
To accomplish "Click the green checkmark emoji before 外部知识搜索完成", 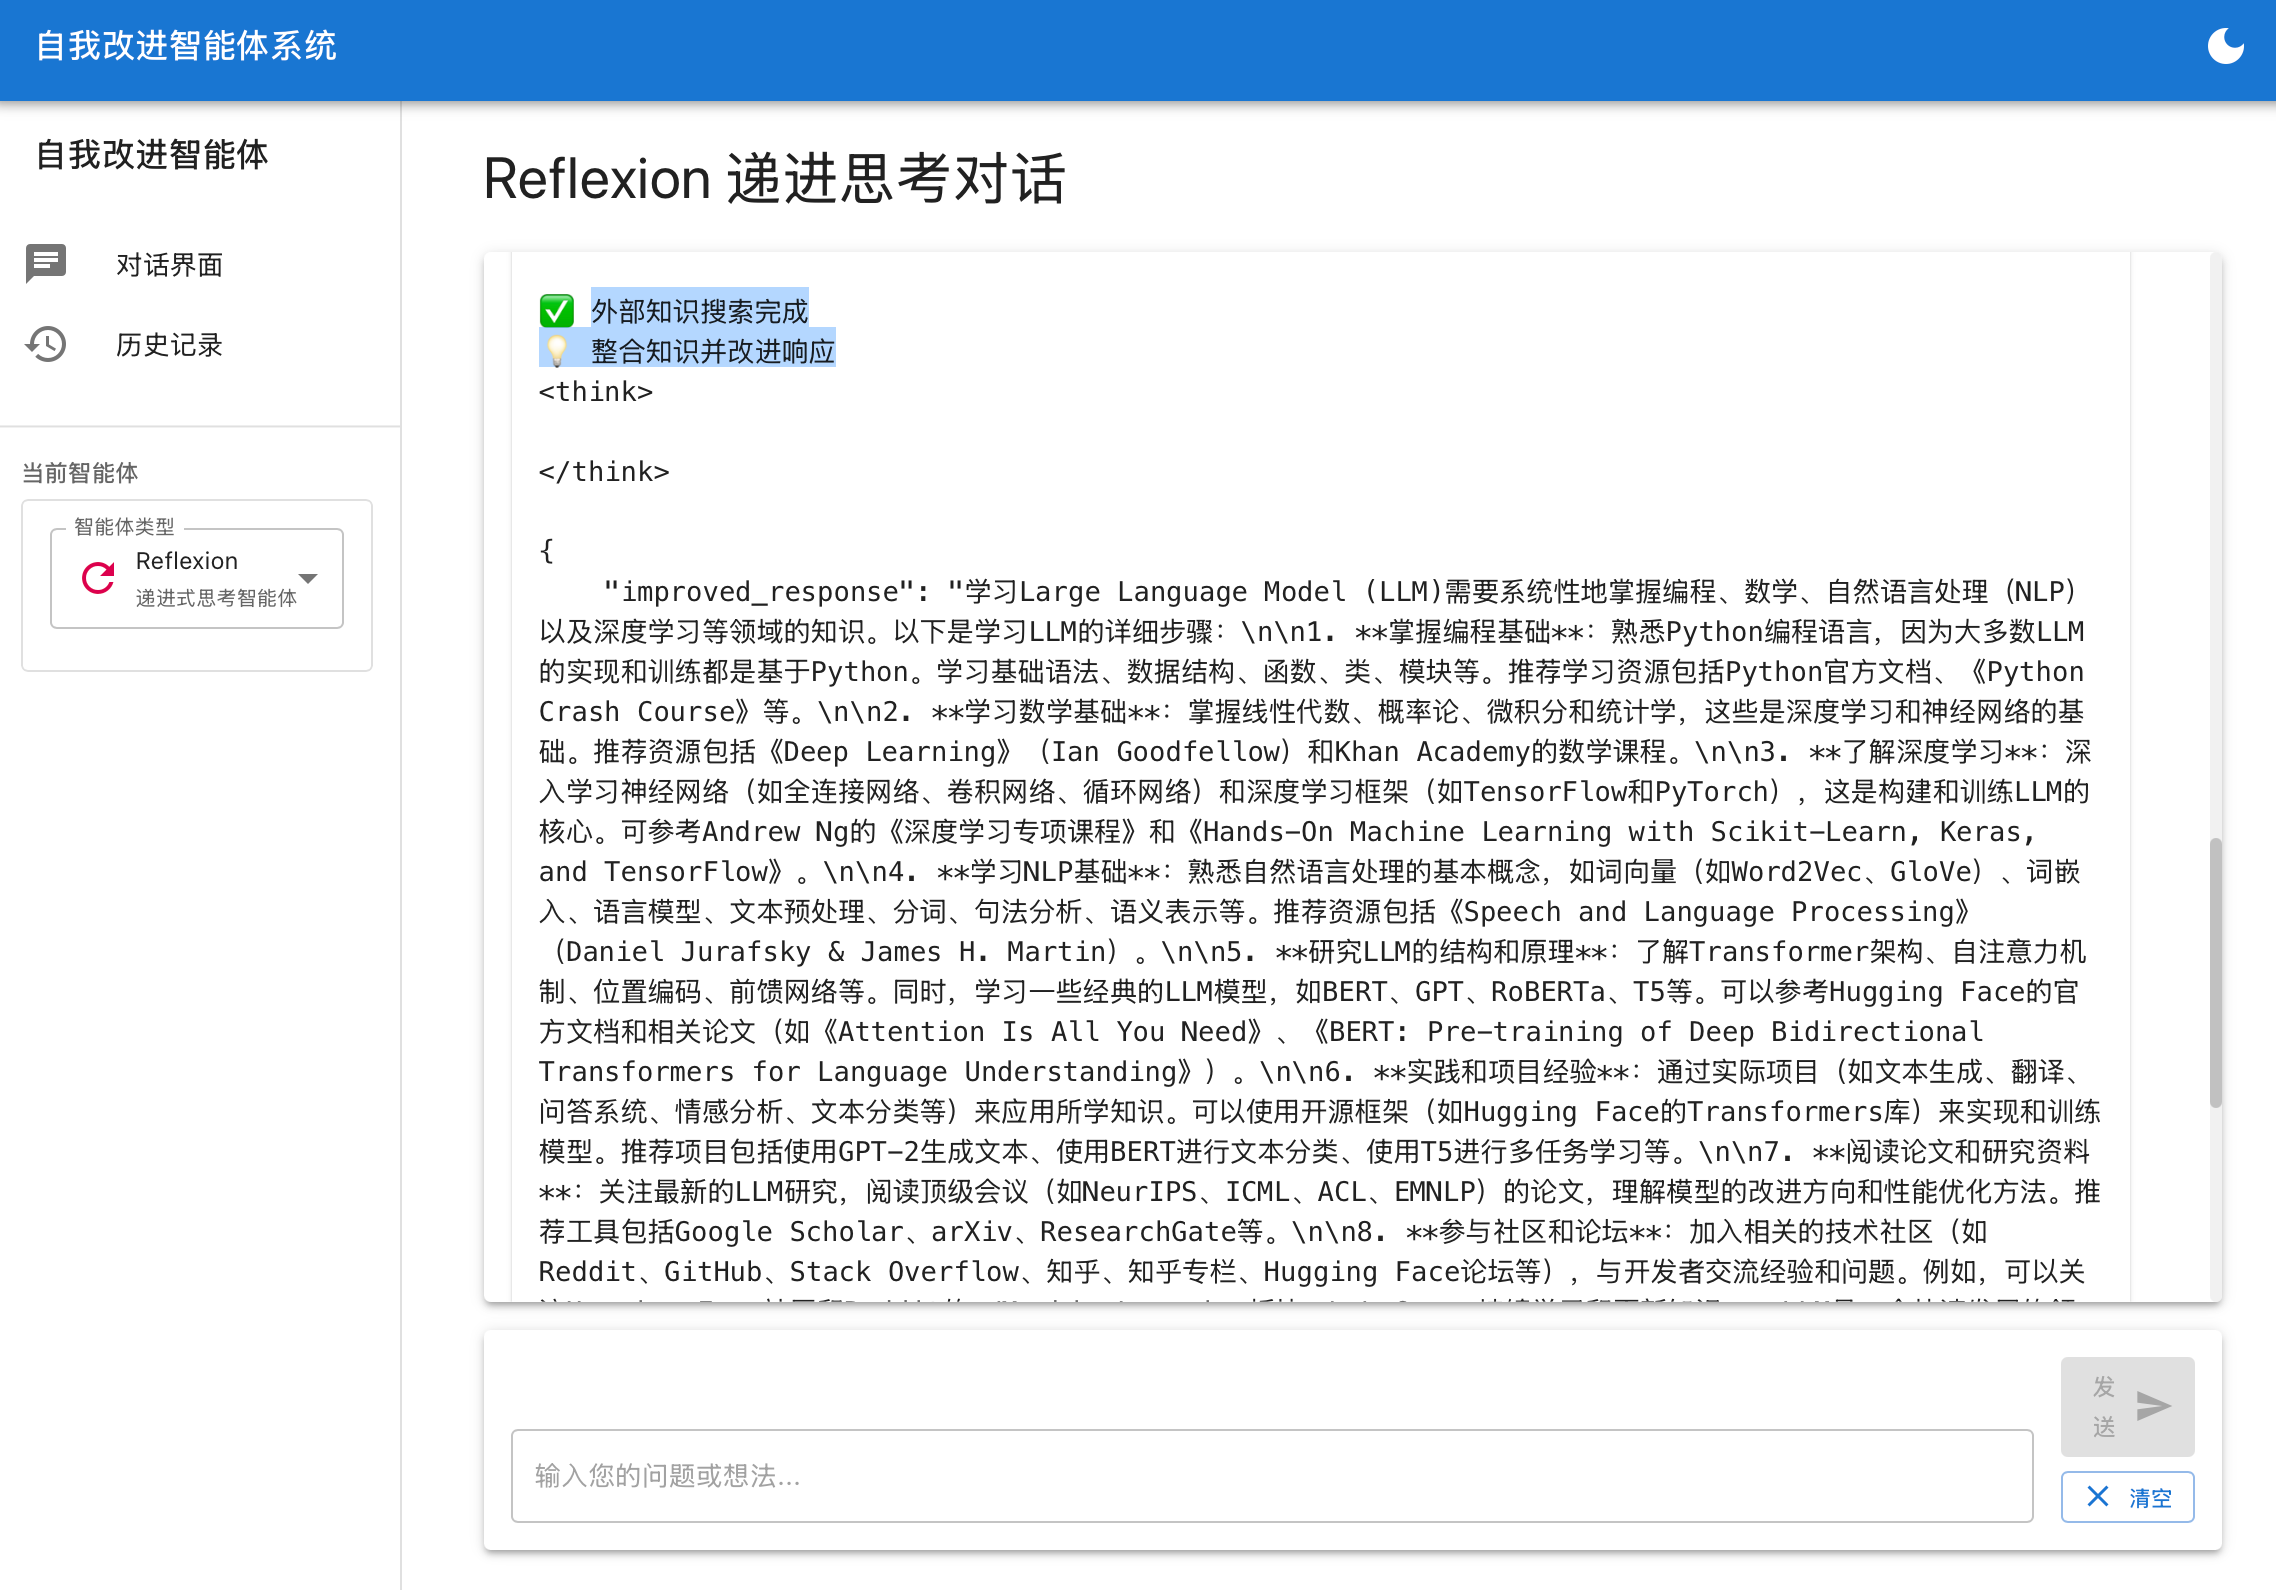I will click(557, 311).
